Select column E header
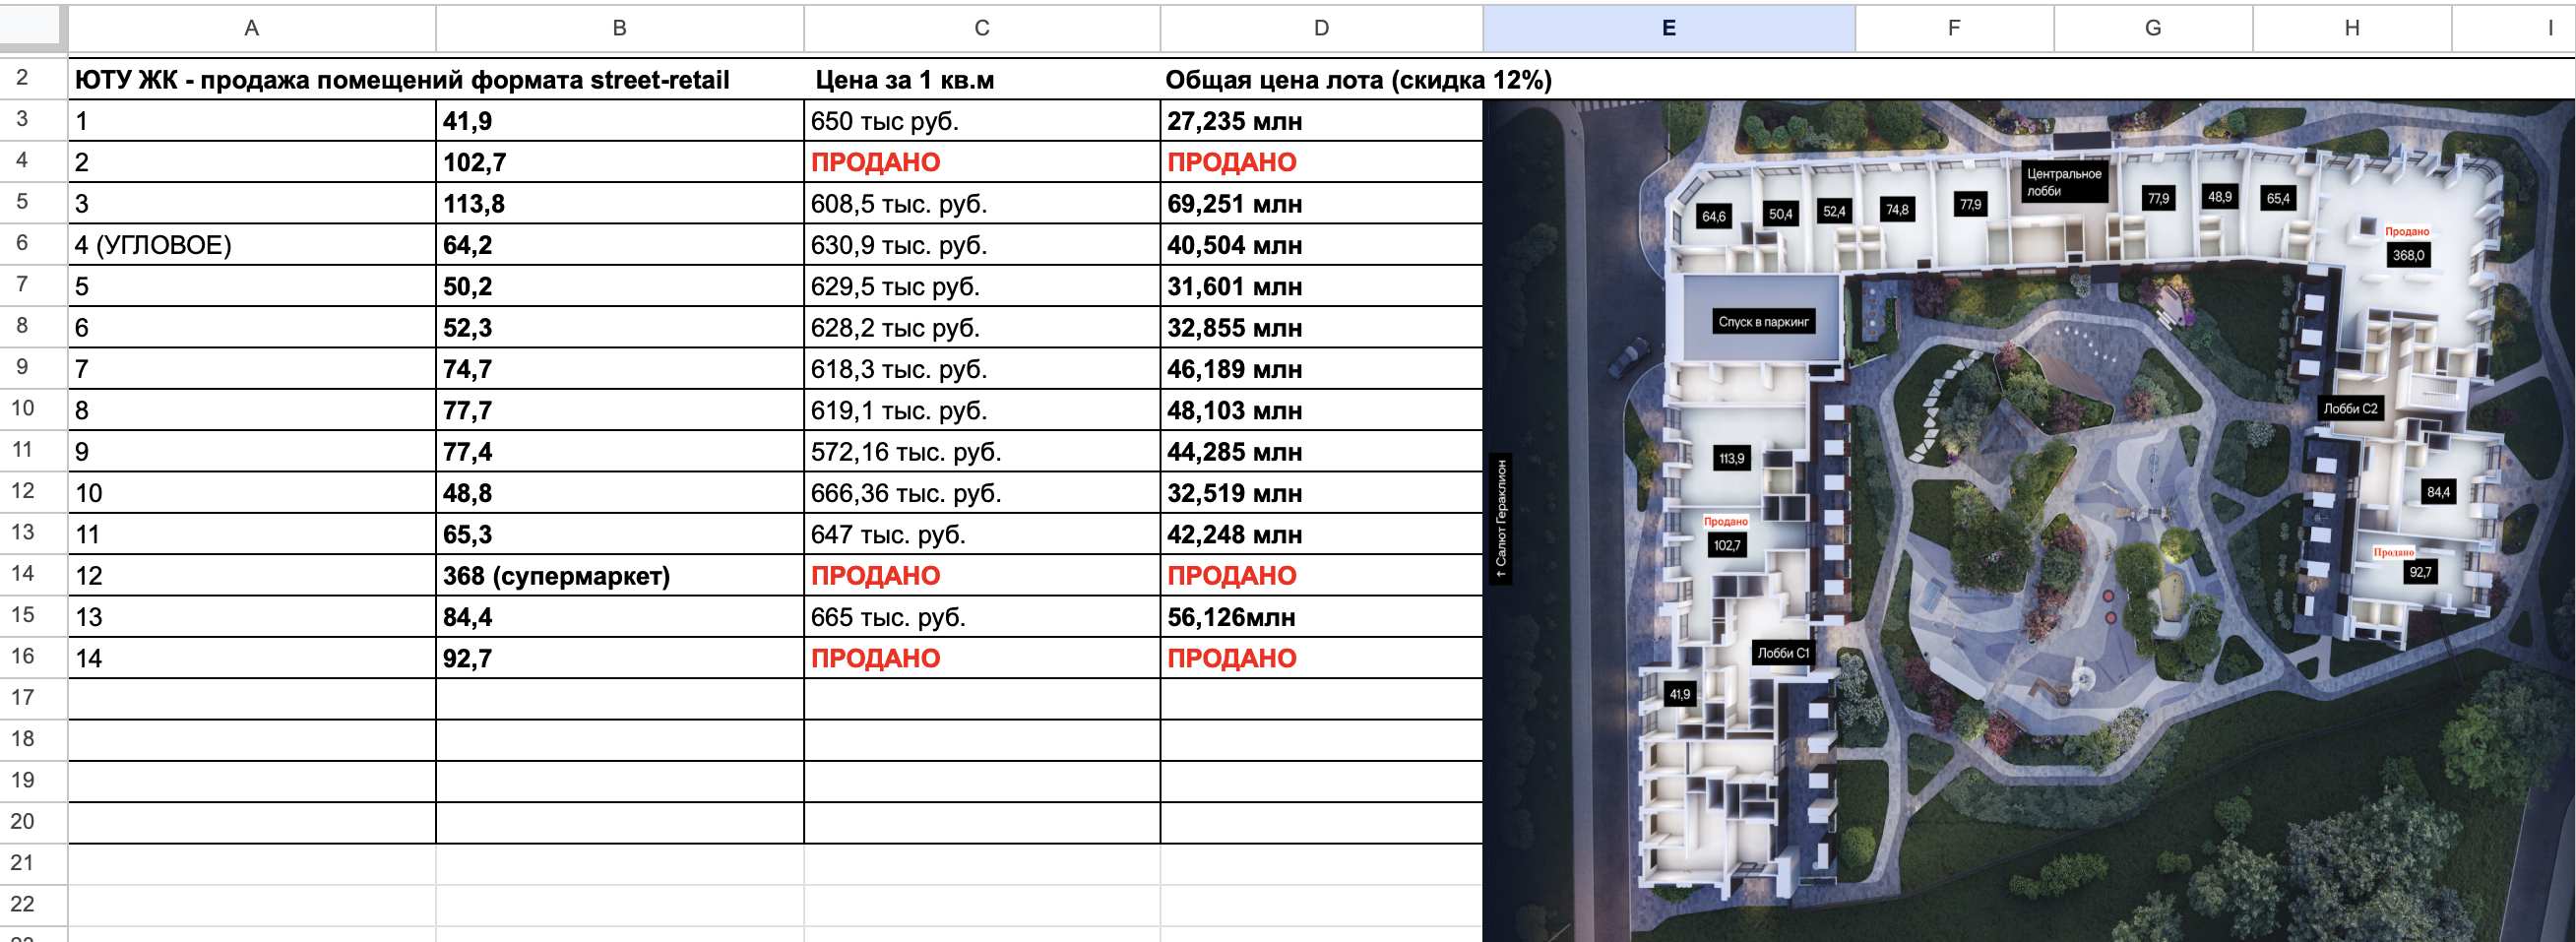This screenshot has height=942, width=2576. pos(1668,28)
